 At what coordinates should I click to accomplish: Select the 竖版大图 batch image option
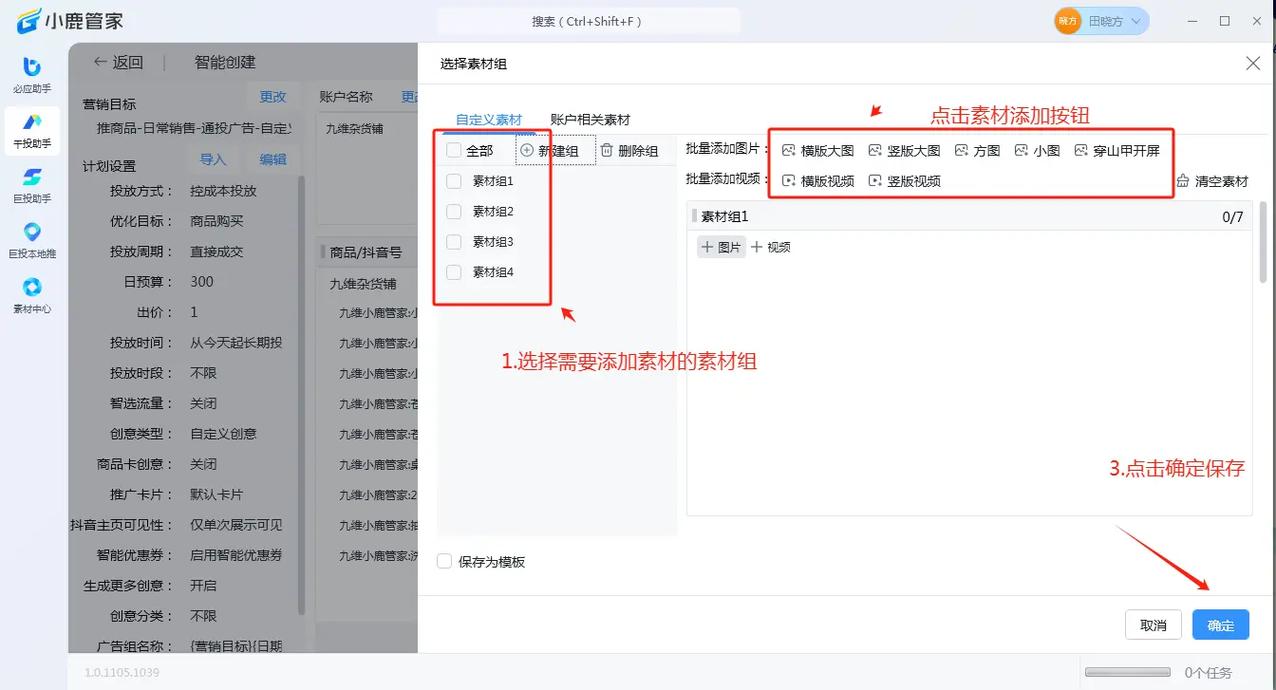905,150
